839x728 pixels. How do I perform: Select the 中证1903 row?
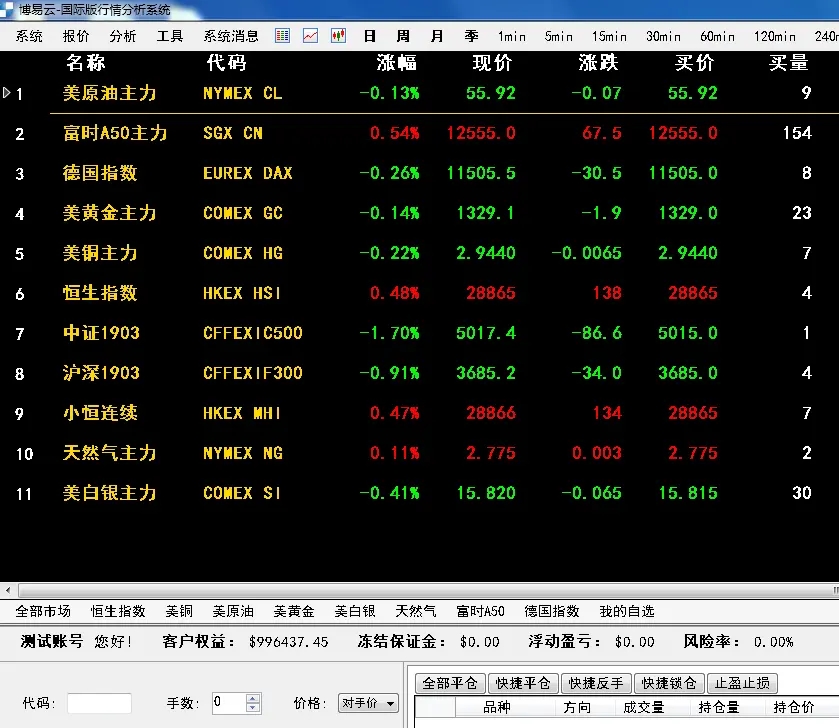pyautogui.click(x=420, y=333)
